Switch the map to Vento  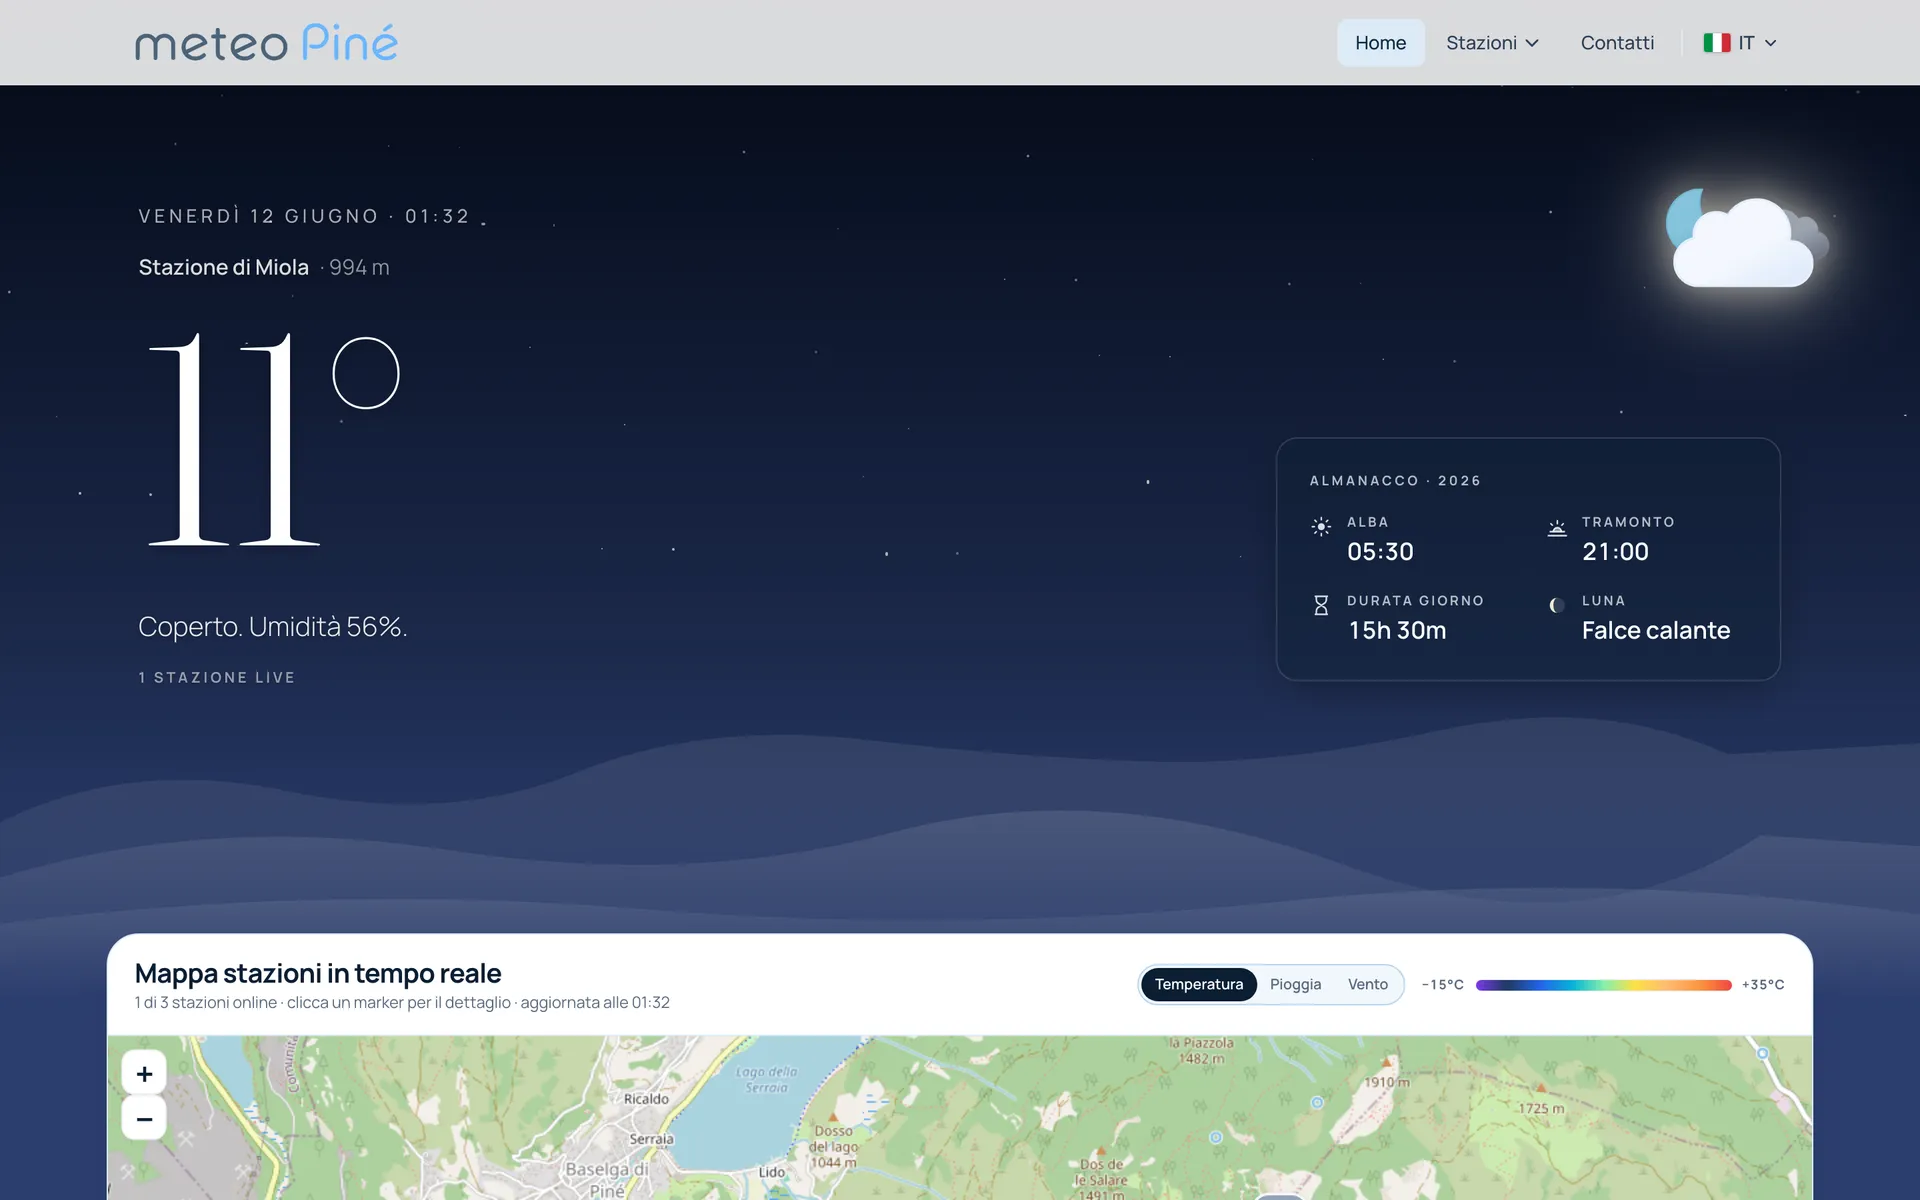1367,984
